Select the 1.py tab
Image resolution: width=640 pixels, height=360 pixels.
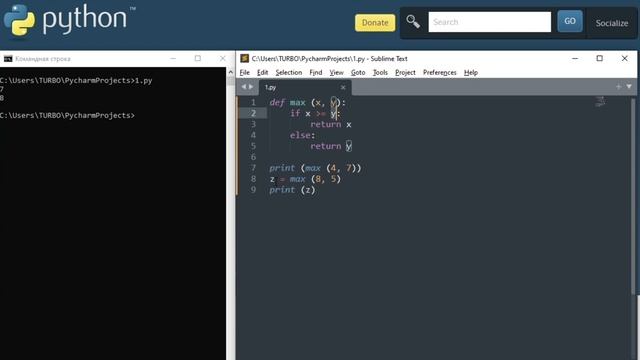[304, 87]
